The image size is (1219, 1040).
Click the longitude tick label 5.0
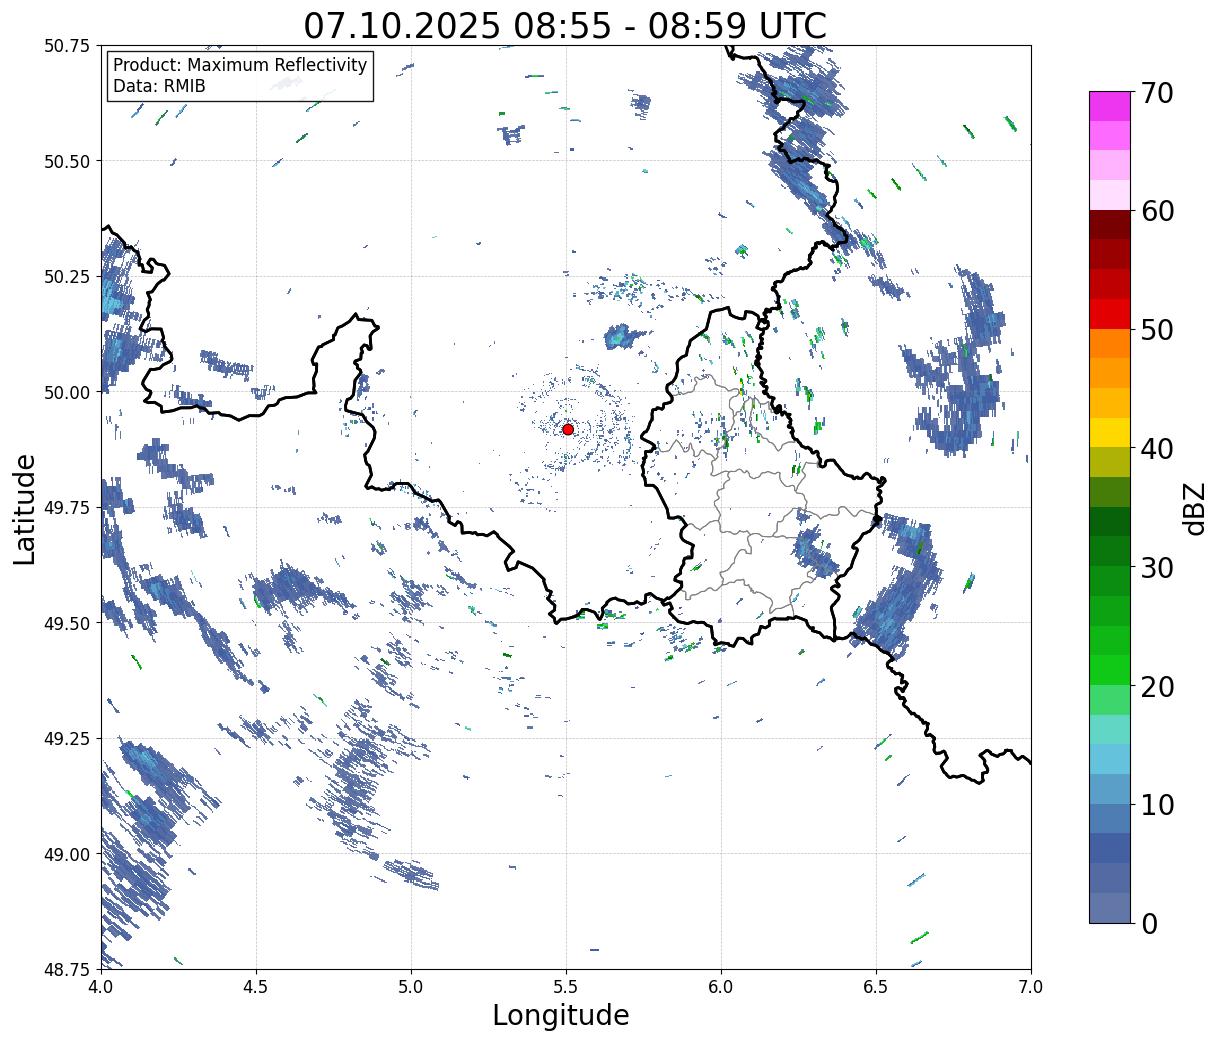(411, 987)
